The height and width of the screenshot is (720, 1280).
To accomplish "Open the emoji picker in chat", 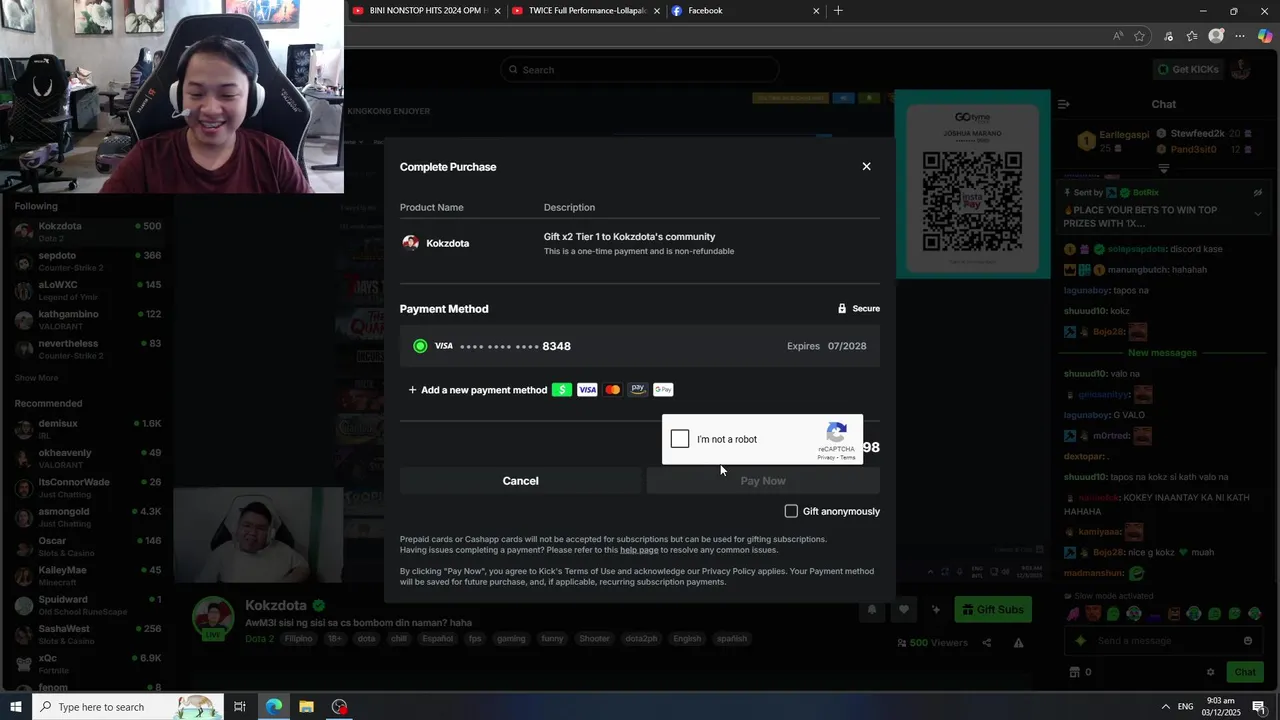I will tap(1248, 641).
